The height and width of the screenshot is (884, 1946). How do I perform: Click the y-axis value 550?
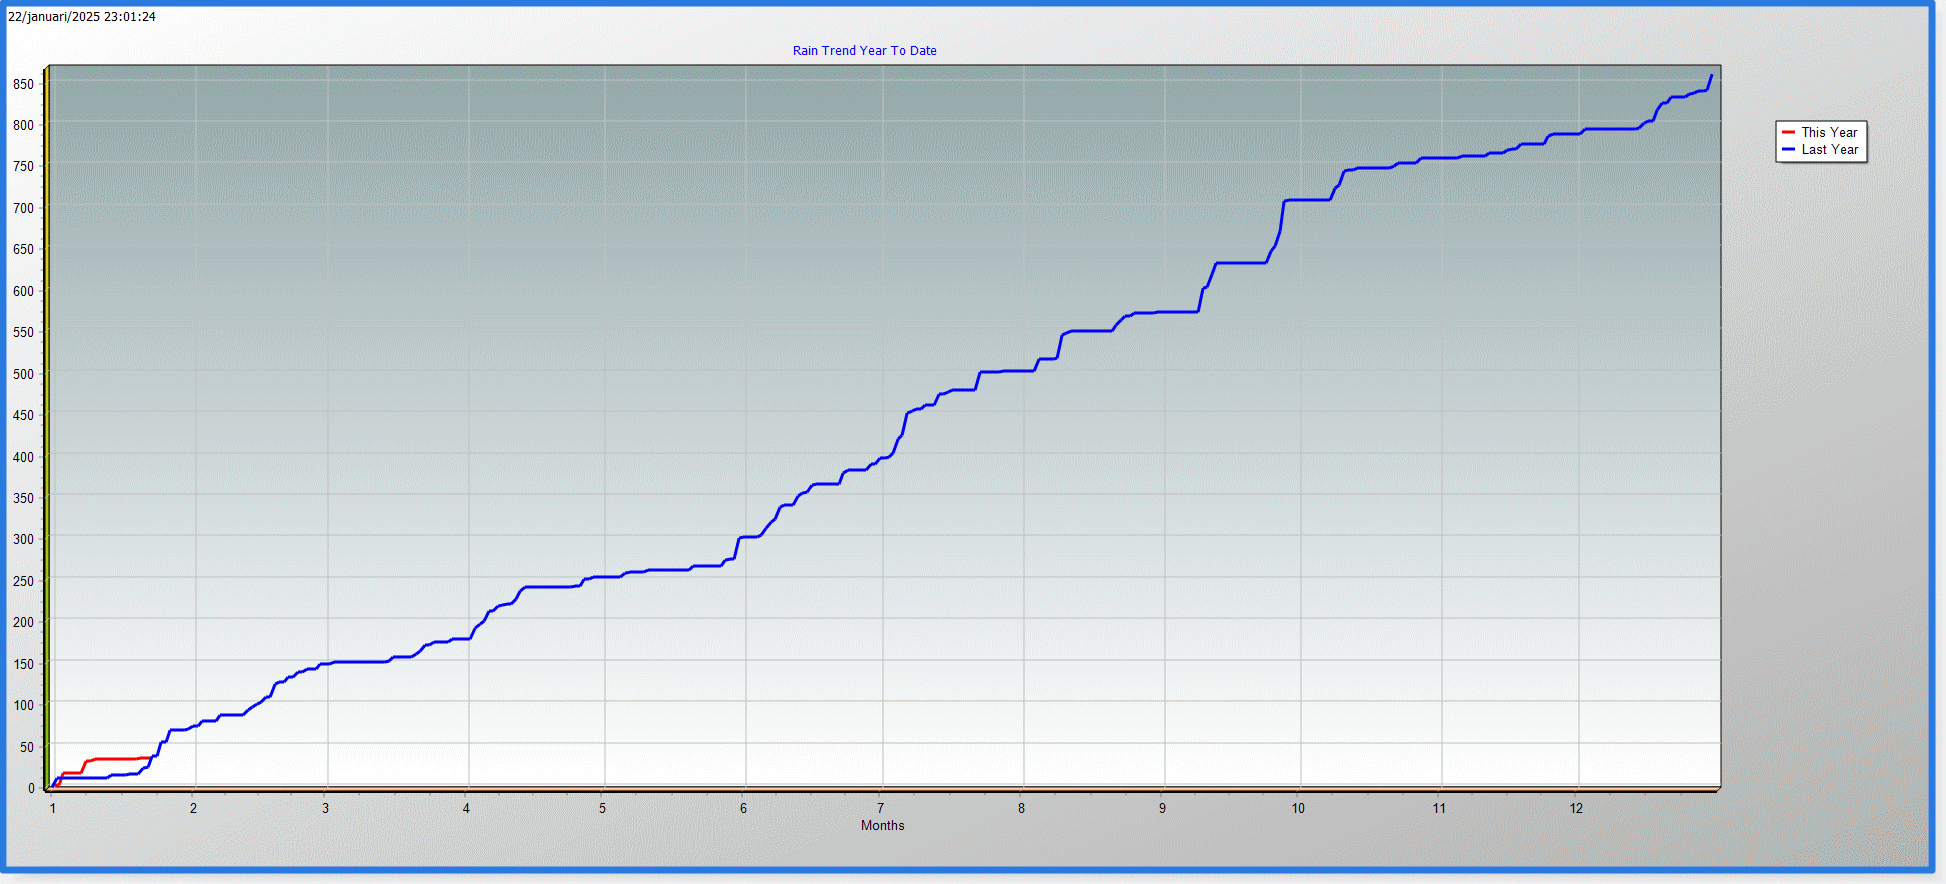[x=23, y=332]
